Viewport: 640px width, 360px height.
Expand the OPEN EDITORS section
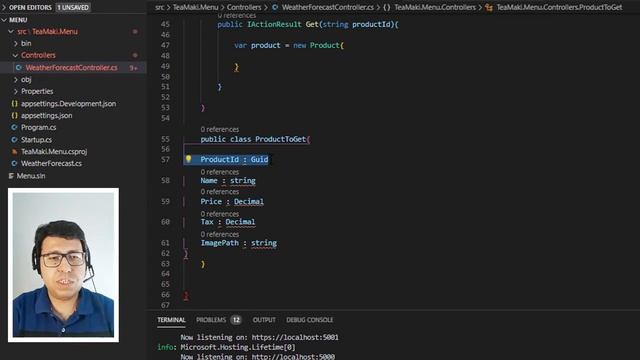4,7
